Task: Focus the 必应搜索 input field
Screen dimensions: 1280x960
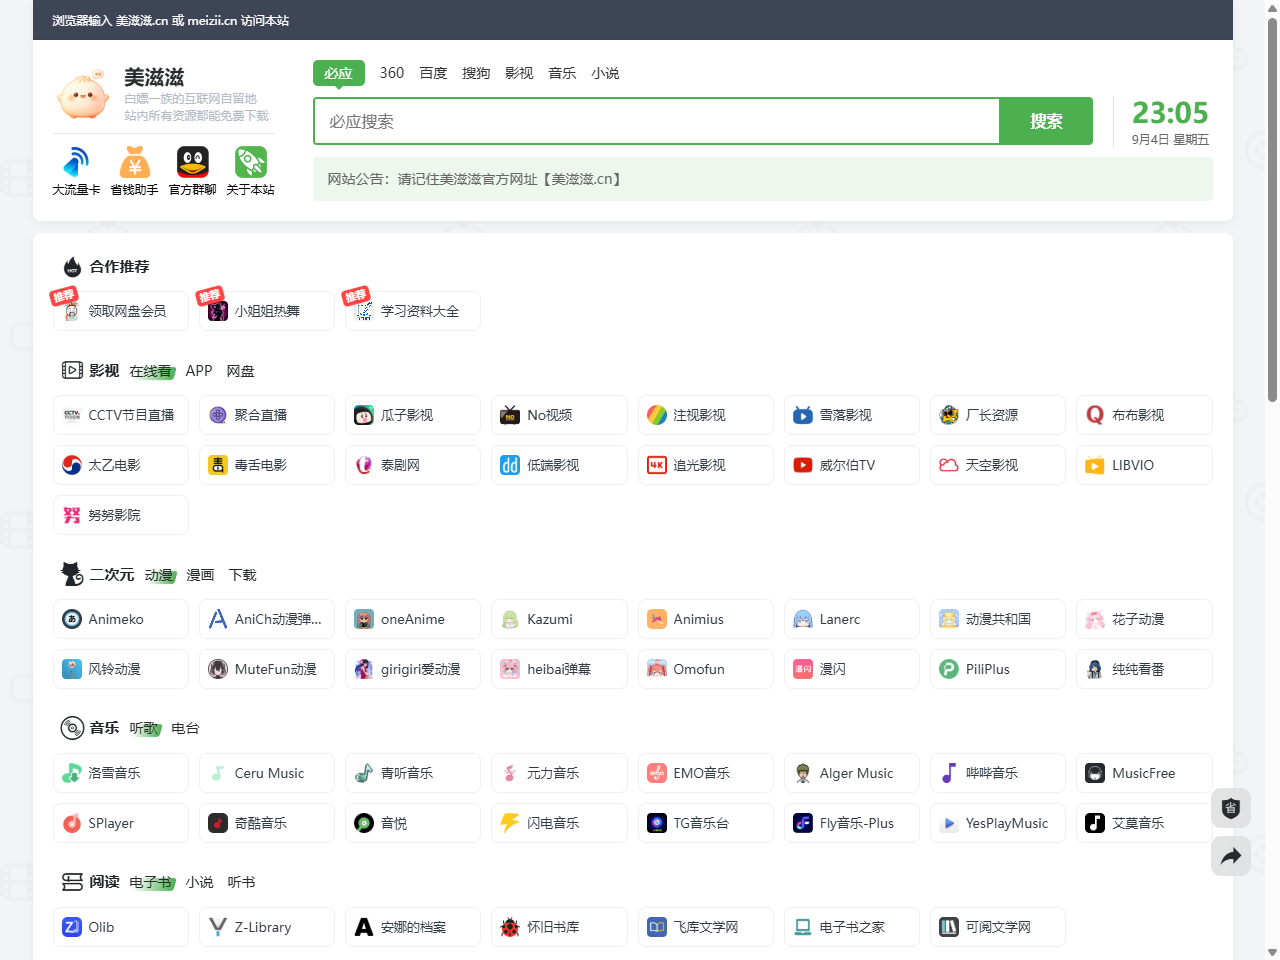Action: 657,121
